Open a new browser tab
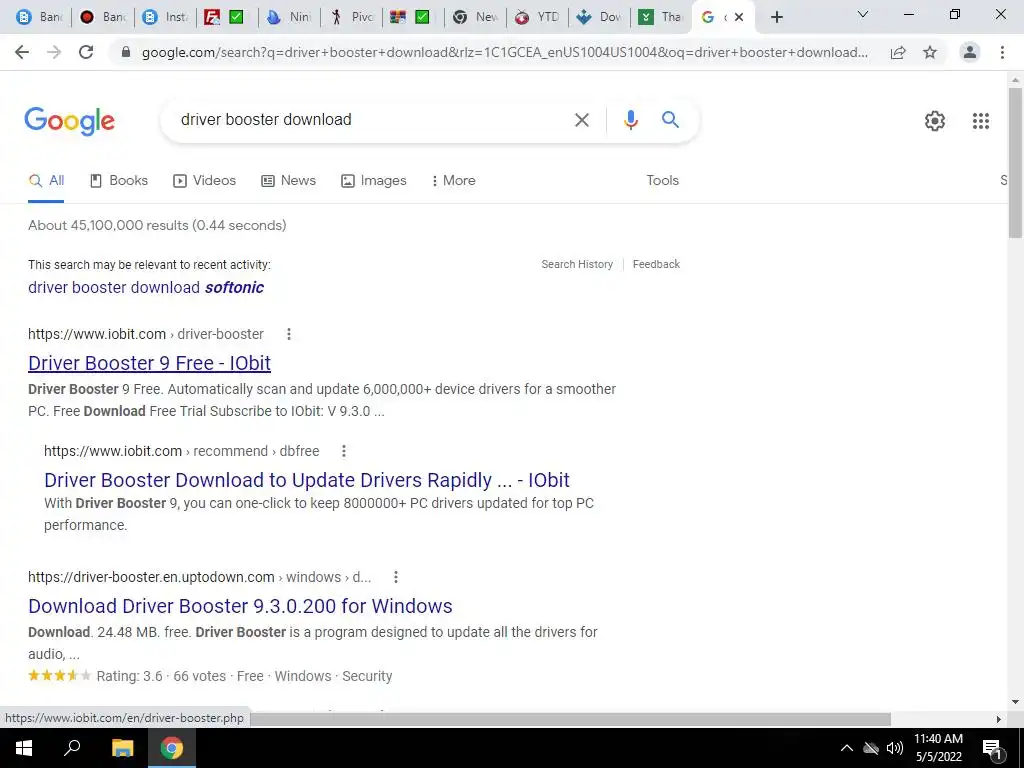The image size is (1024, 768). point(776,17)
